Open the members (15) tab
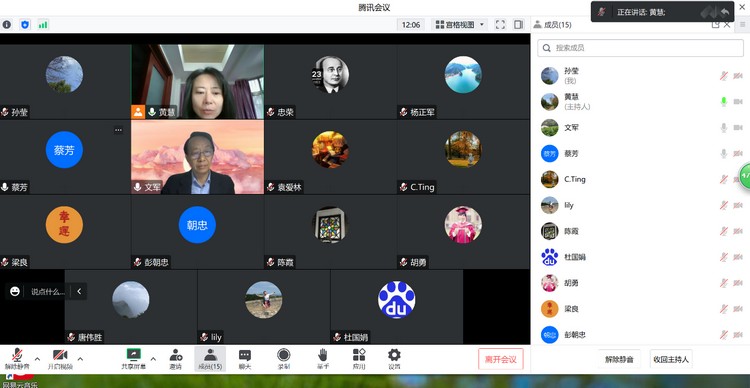Image resolution: width=750 pixels, height=388 pixels. (x=210, y=358)
